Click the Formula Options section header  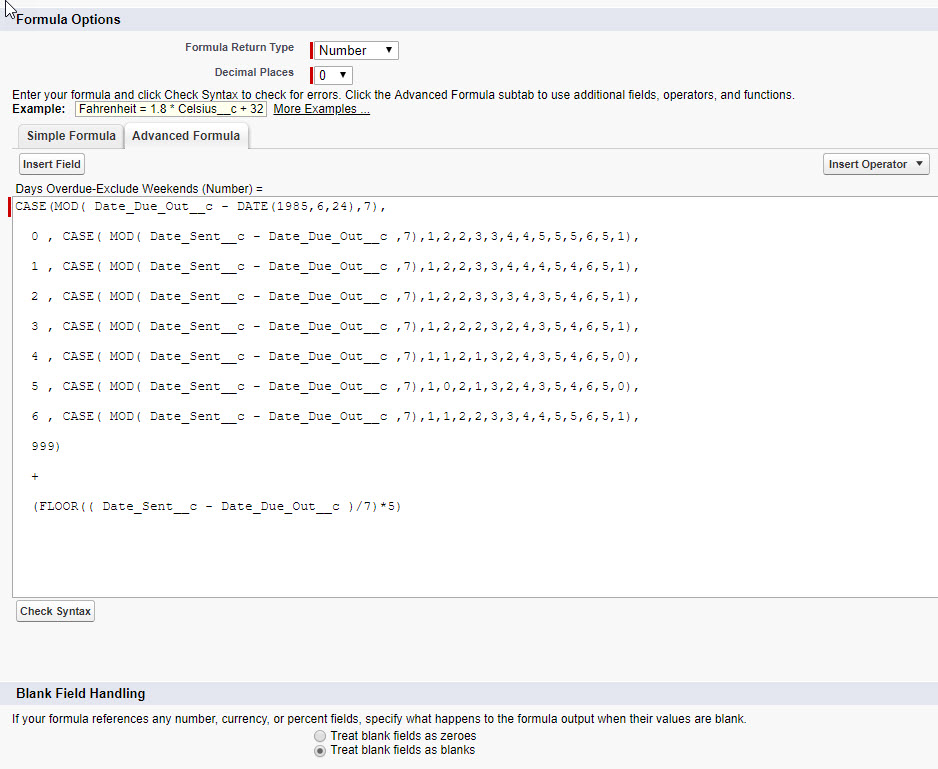68,20
